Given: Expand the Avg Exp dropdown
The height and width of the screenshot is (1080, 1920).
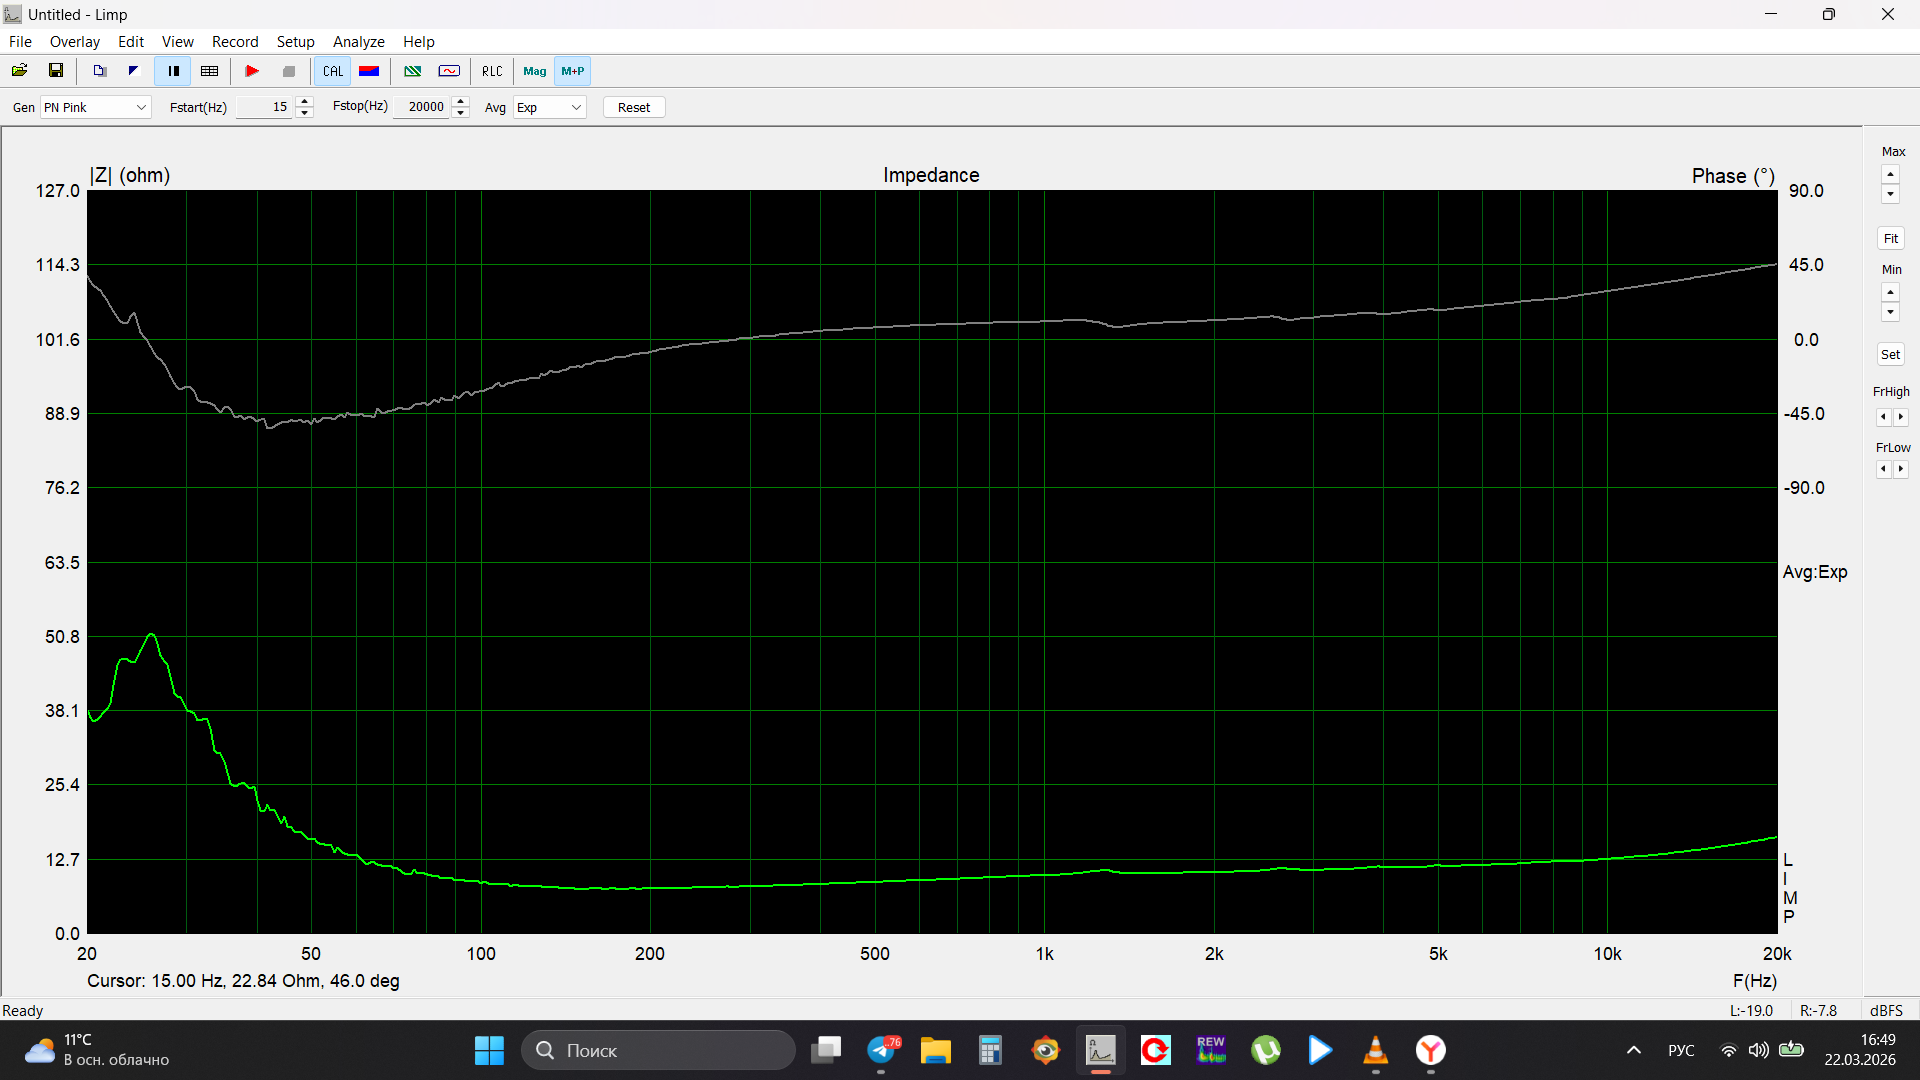Looking at the screenshot, I should [x=549, y=107].
